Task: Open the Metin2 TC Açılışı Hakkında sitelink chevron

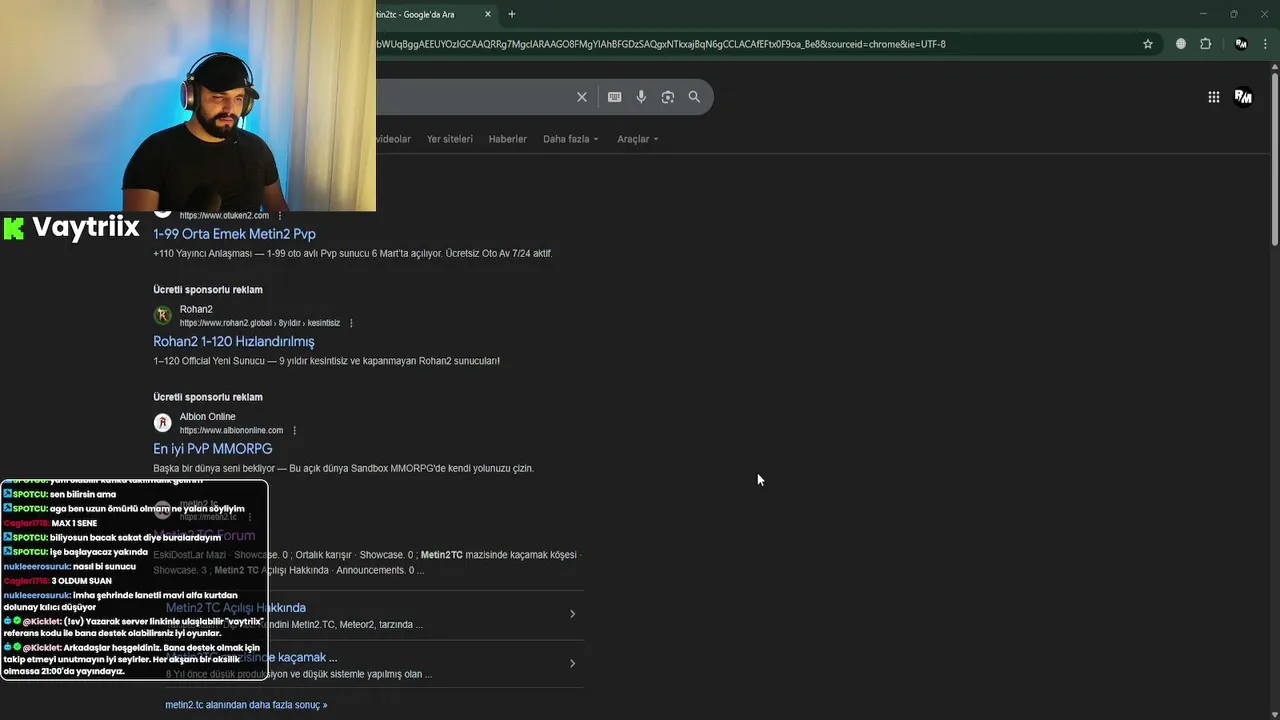Action: [572, 614]
